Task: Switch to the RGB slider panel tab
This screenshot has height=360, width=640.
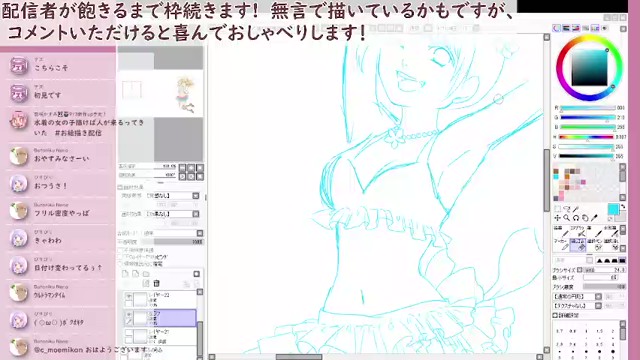Action: click(566, 28)
